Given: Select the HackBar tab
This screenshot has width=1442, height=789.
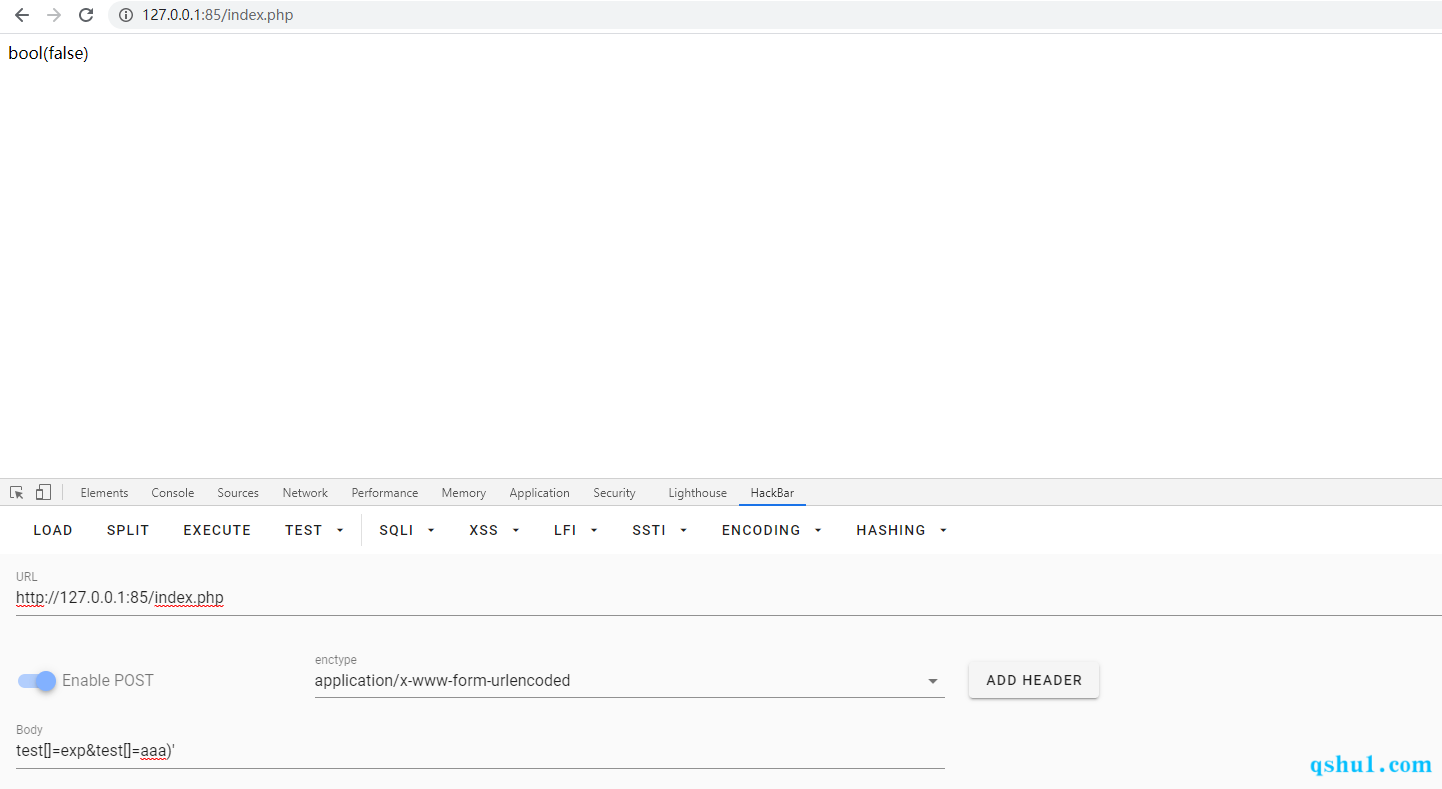Looking at the screenshot, I should (772, 493).
